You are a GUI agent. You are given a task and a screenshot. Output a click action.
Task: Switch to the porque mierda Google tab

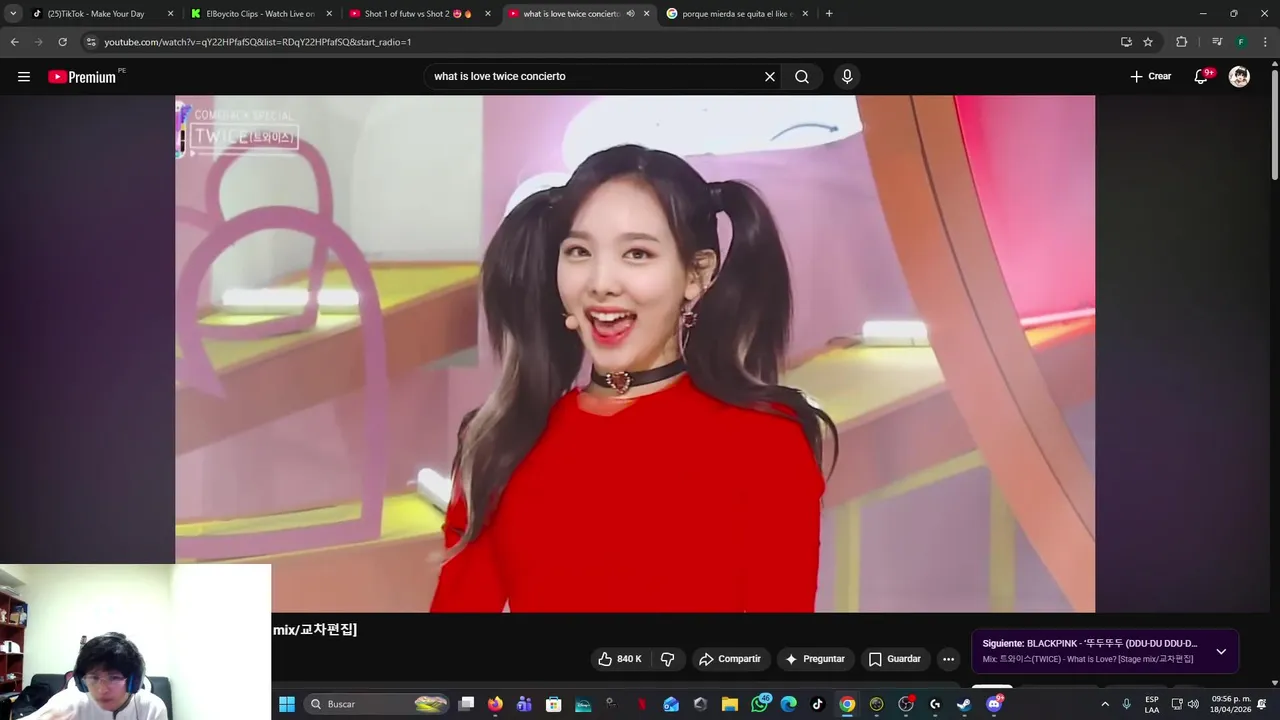pyautogui.click(x=735, y=14)
